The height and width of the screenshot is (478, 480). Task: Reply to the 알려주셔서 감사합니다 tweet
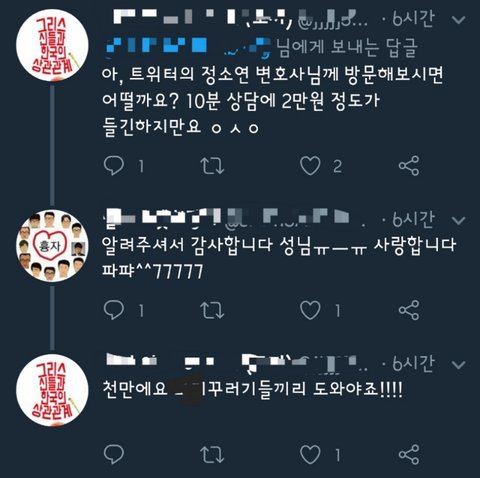tap(114, 310)
